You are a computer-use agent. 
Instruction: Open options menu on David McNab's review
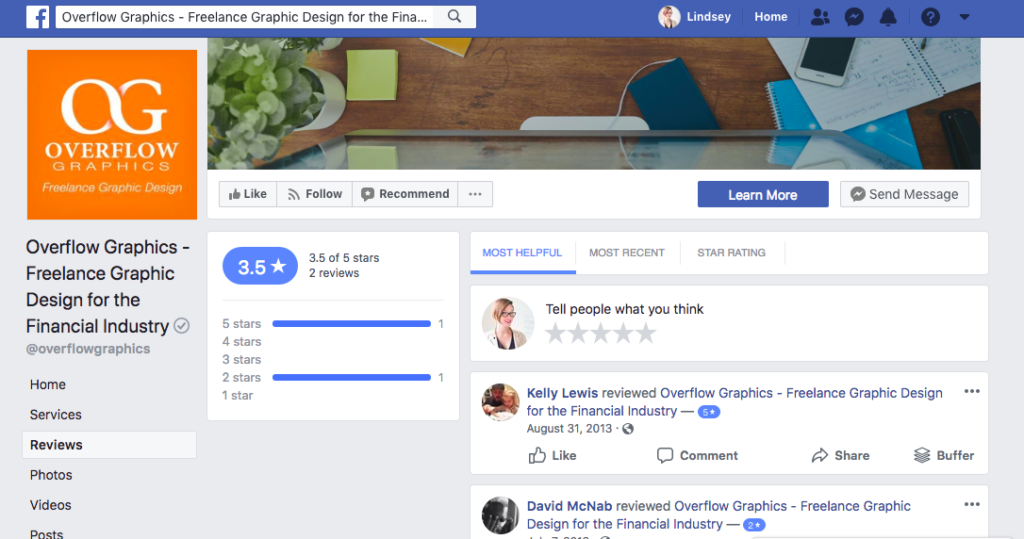pos(972,504)
